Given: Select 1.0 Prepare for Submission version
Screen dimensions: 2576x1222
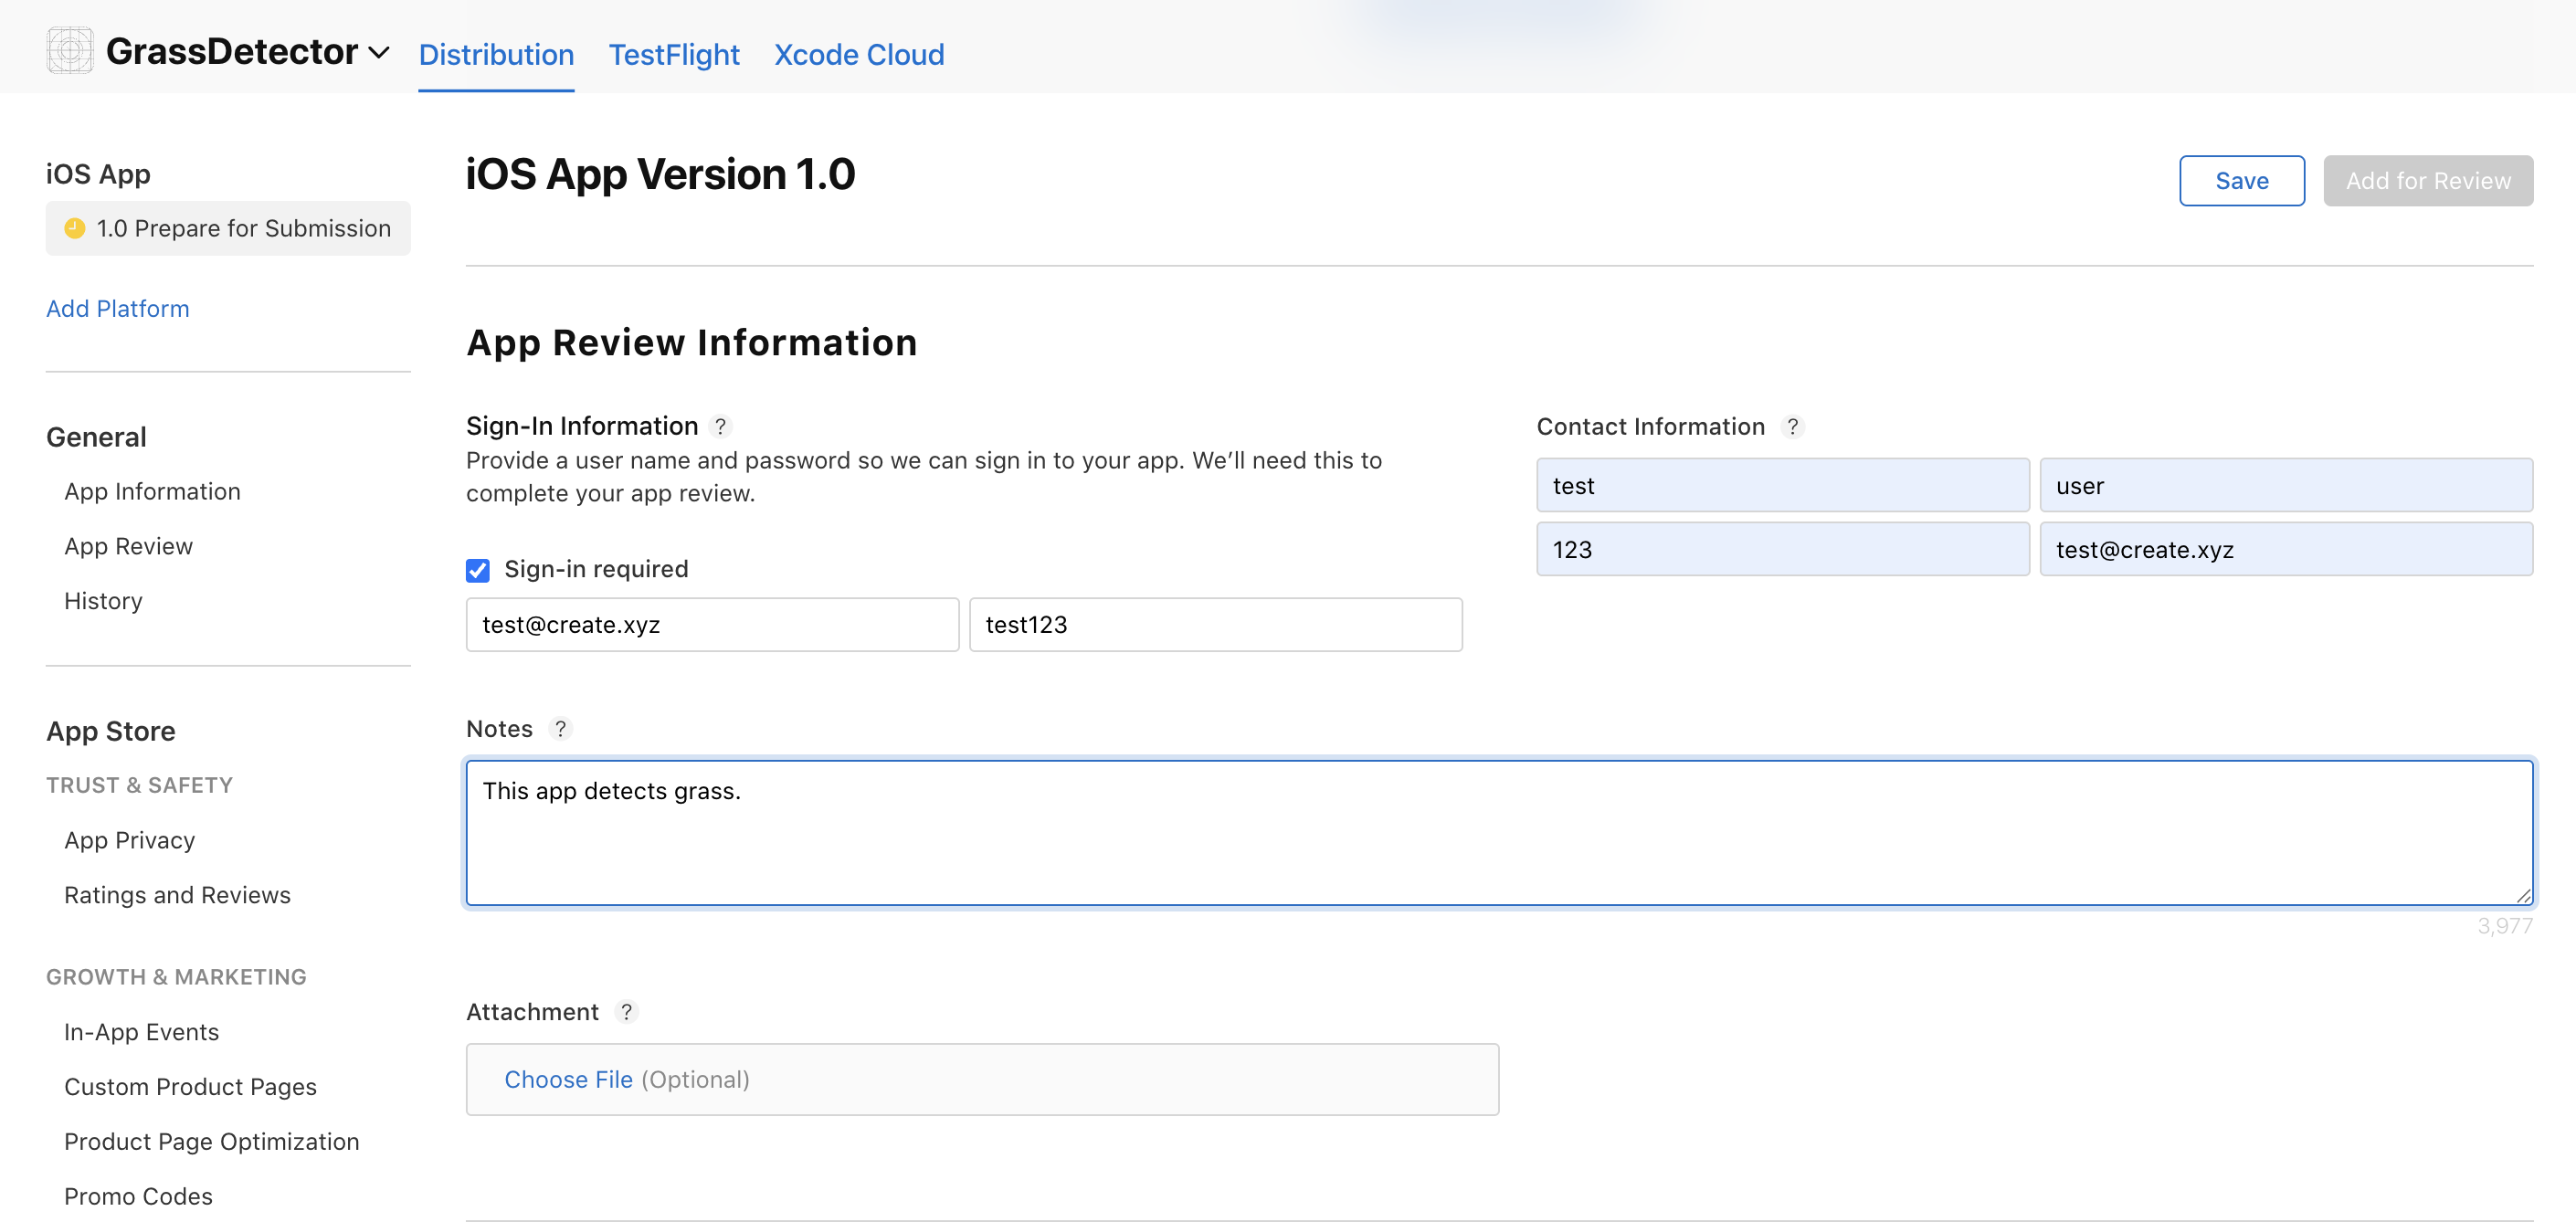Looking at the screenshot, I should 242,228.
